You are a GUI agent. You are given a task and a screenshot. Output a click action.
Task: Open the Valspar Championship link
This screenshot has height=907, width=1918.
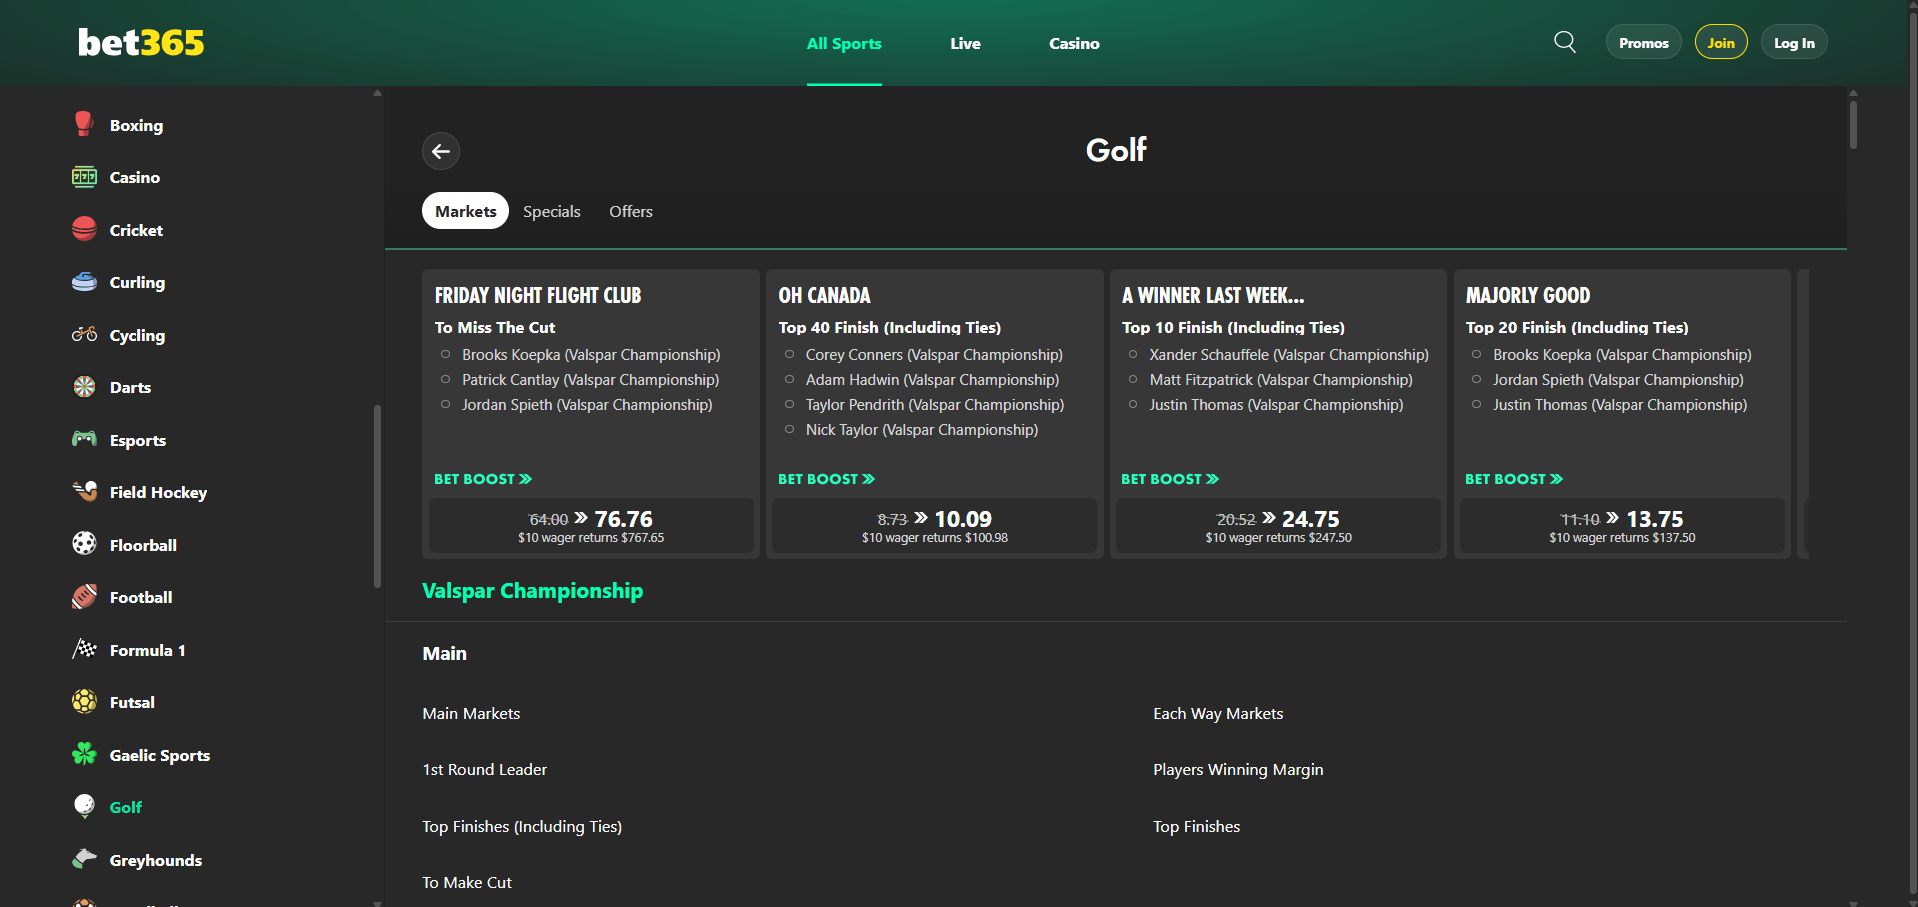click(x=532, y=591)
